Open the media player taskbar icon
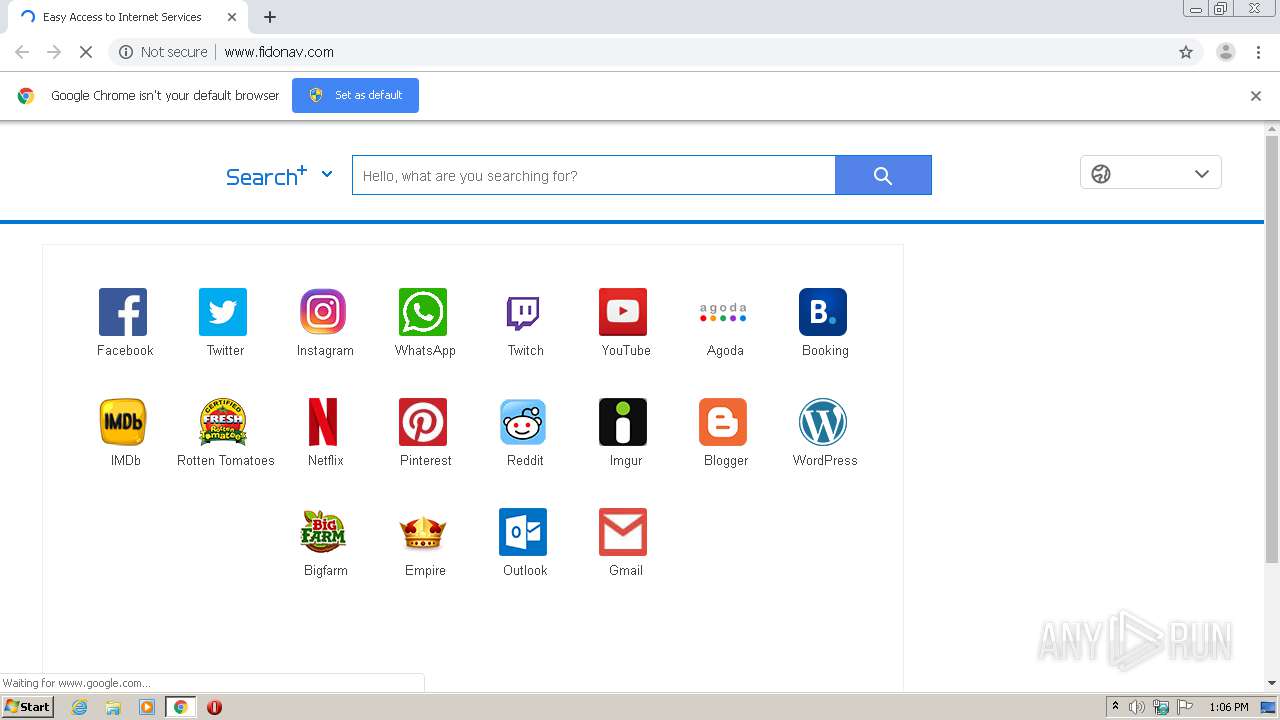This screenshot has width=1280, height=720. pyautogui.click(x=147, y=707)
